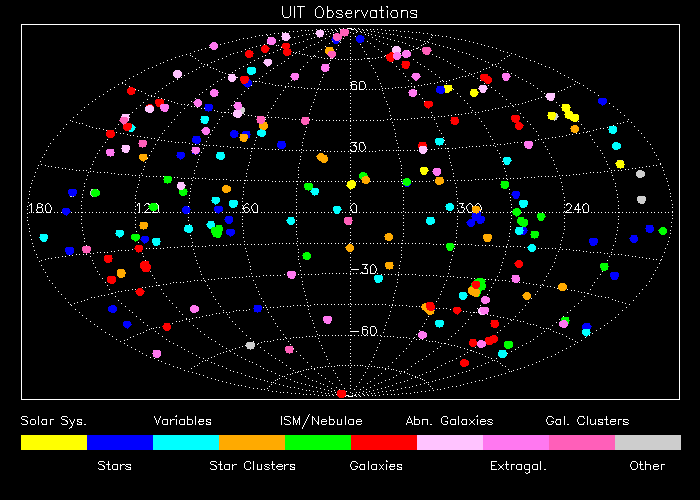Select the cyan Variables legend swatch
Screen dimensions: 700x500
186,442
